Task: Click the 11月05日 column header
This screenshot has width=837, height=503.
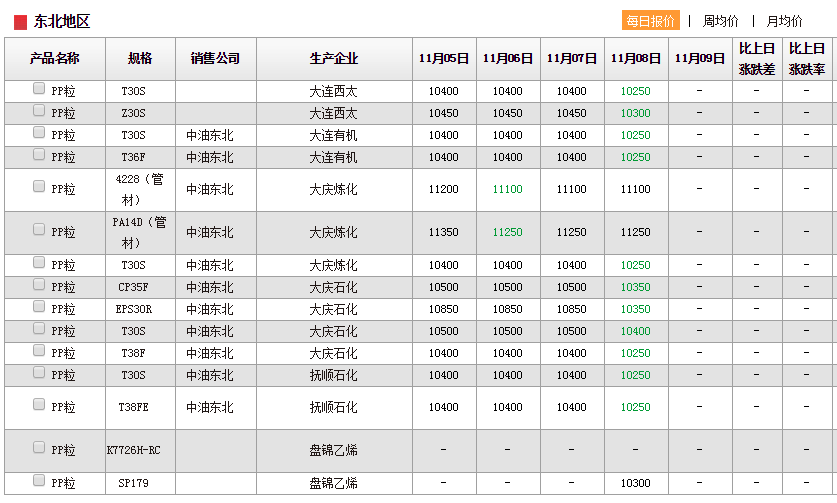Action: [444, 59]
